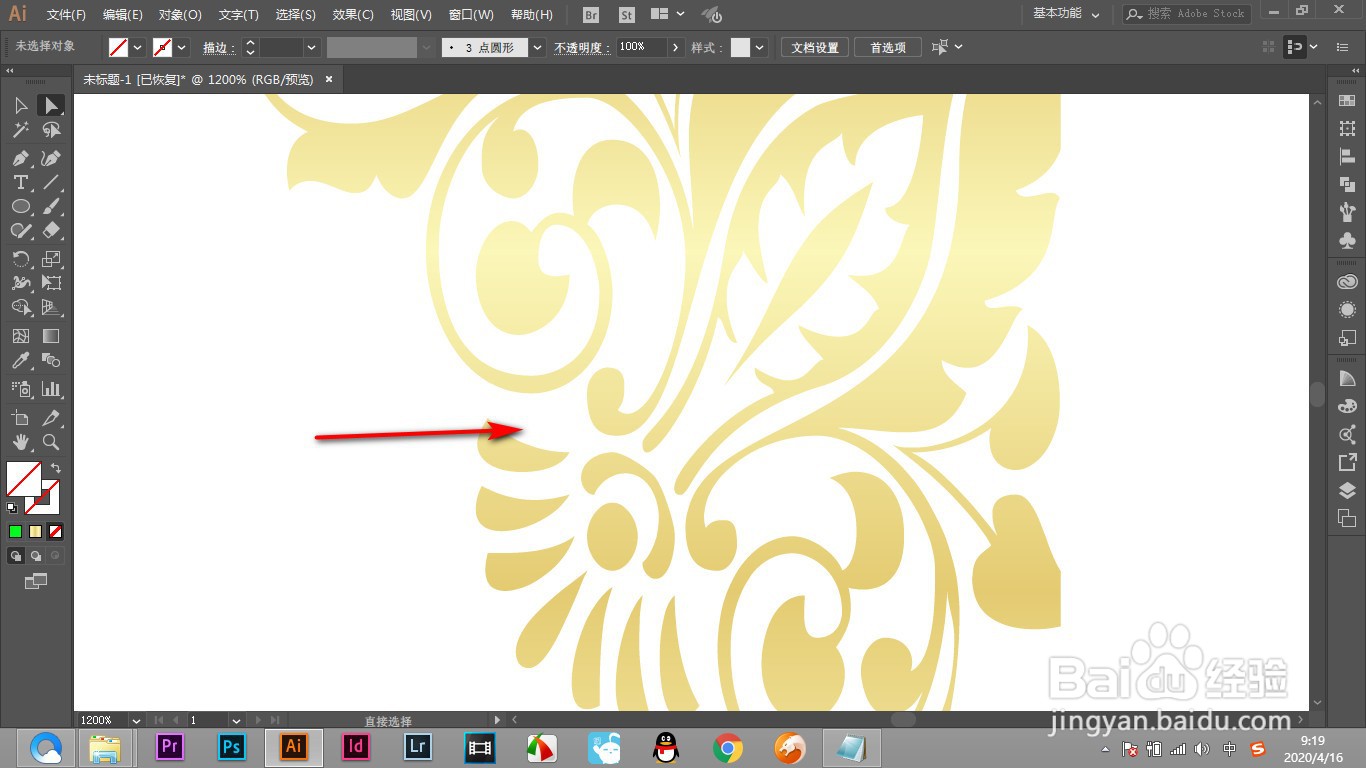This screenshot has height=768, width=1366.
Task: Open control bar stroke color dropdown
Action: pyautogui.click(x=182, y=47)
